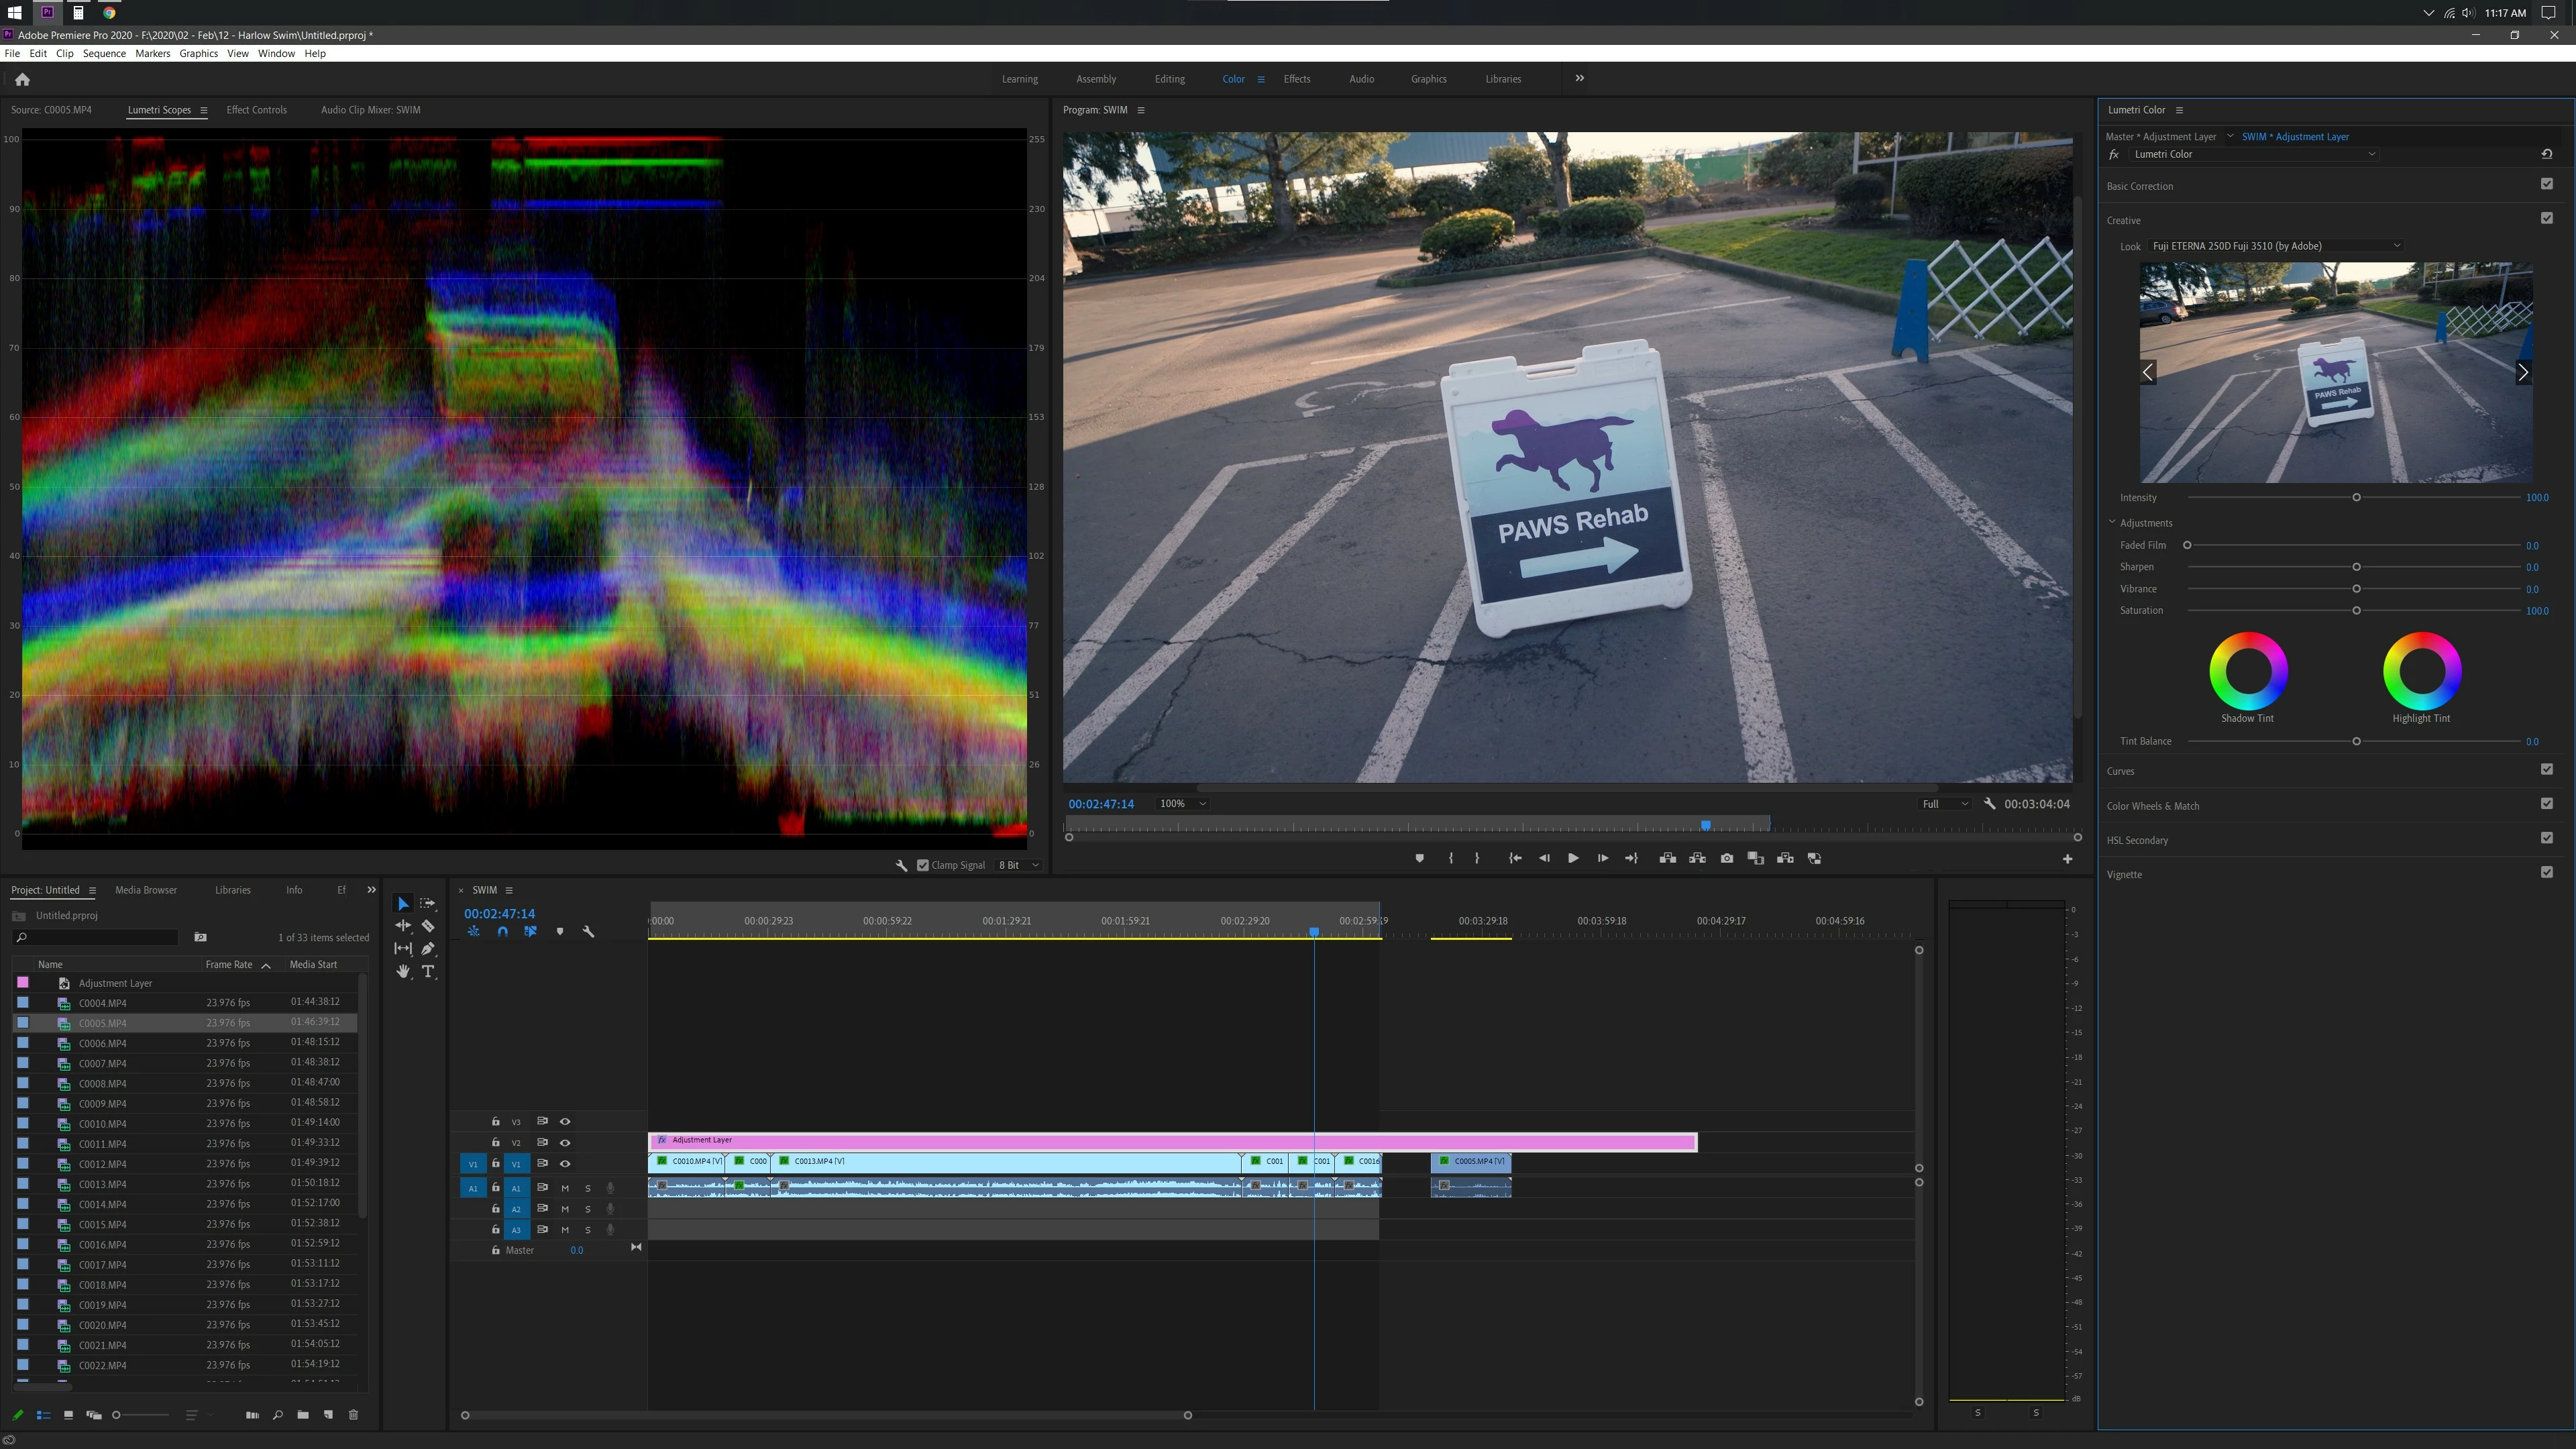Select the Type tool
Screen dimensions: 2576x1449
428,971
